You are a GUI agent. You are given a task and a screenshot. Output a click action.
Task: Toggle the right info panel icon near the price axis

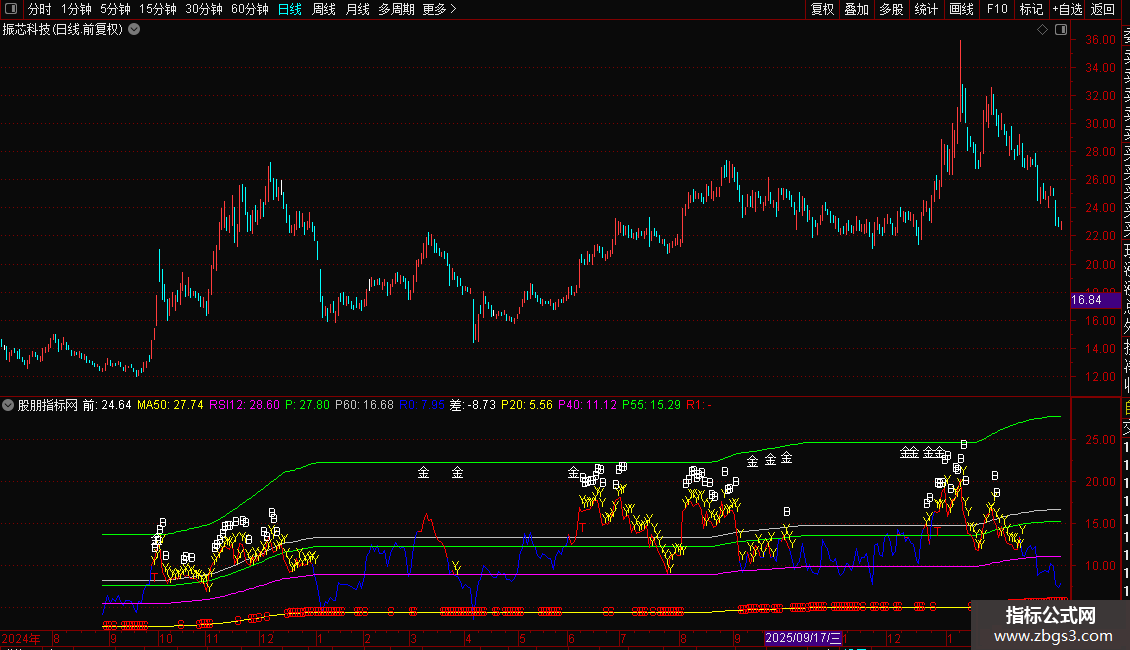pyautogui.click(x=1061, y=30)
